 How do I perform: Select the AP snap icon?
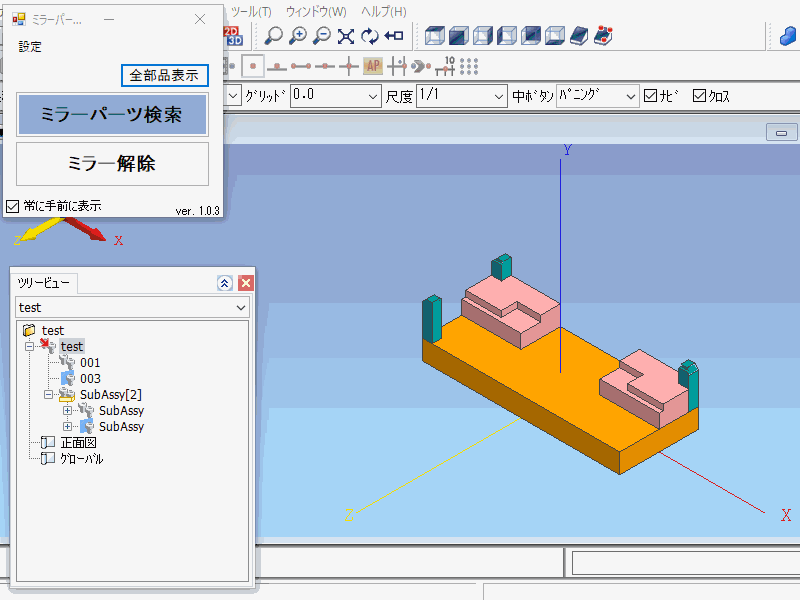pos(373,67)
